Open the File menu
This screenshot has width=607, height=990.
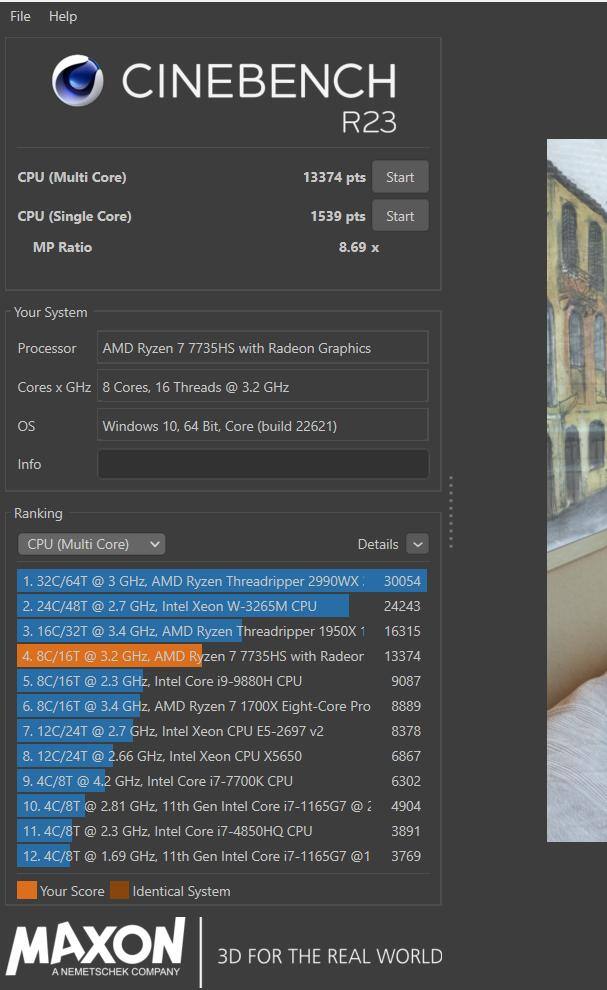20,16
